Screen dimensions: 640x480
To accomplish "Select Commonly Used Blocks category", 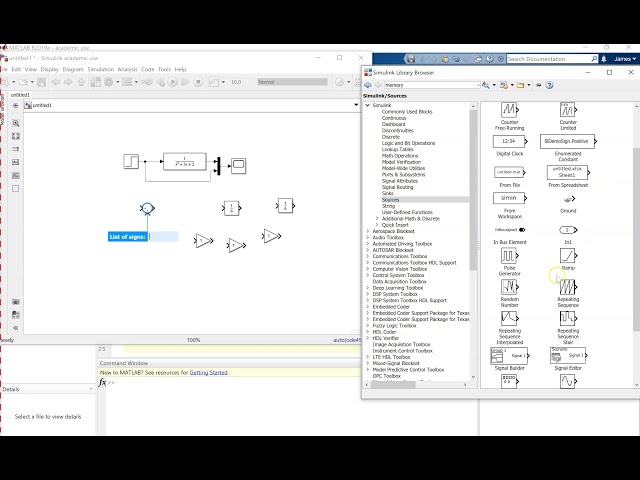I will point(407,112).
